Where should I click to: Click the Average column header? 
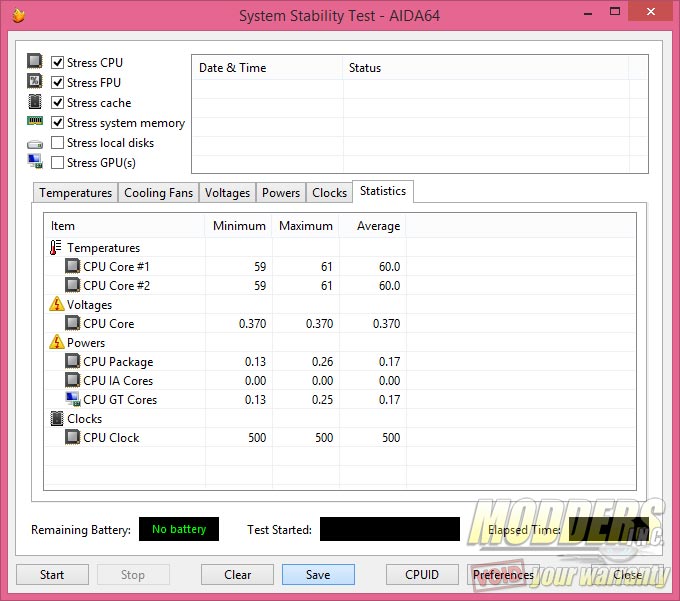(x=373, y=226)
